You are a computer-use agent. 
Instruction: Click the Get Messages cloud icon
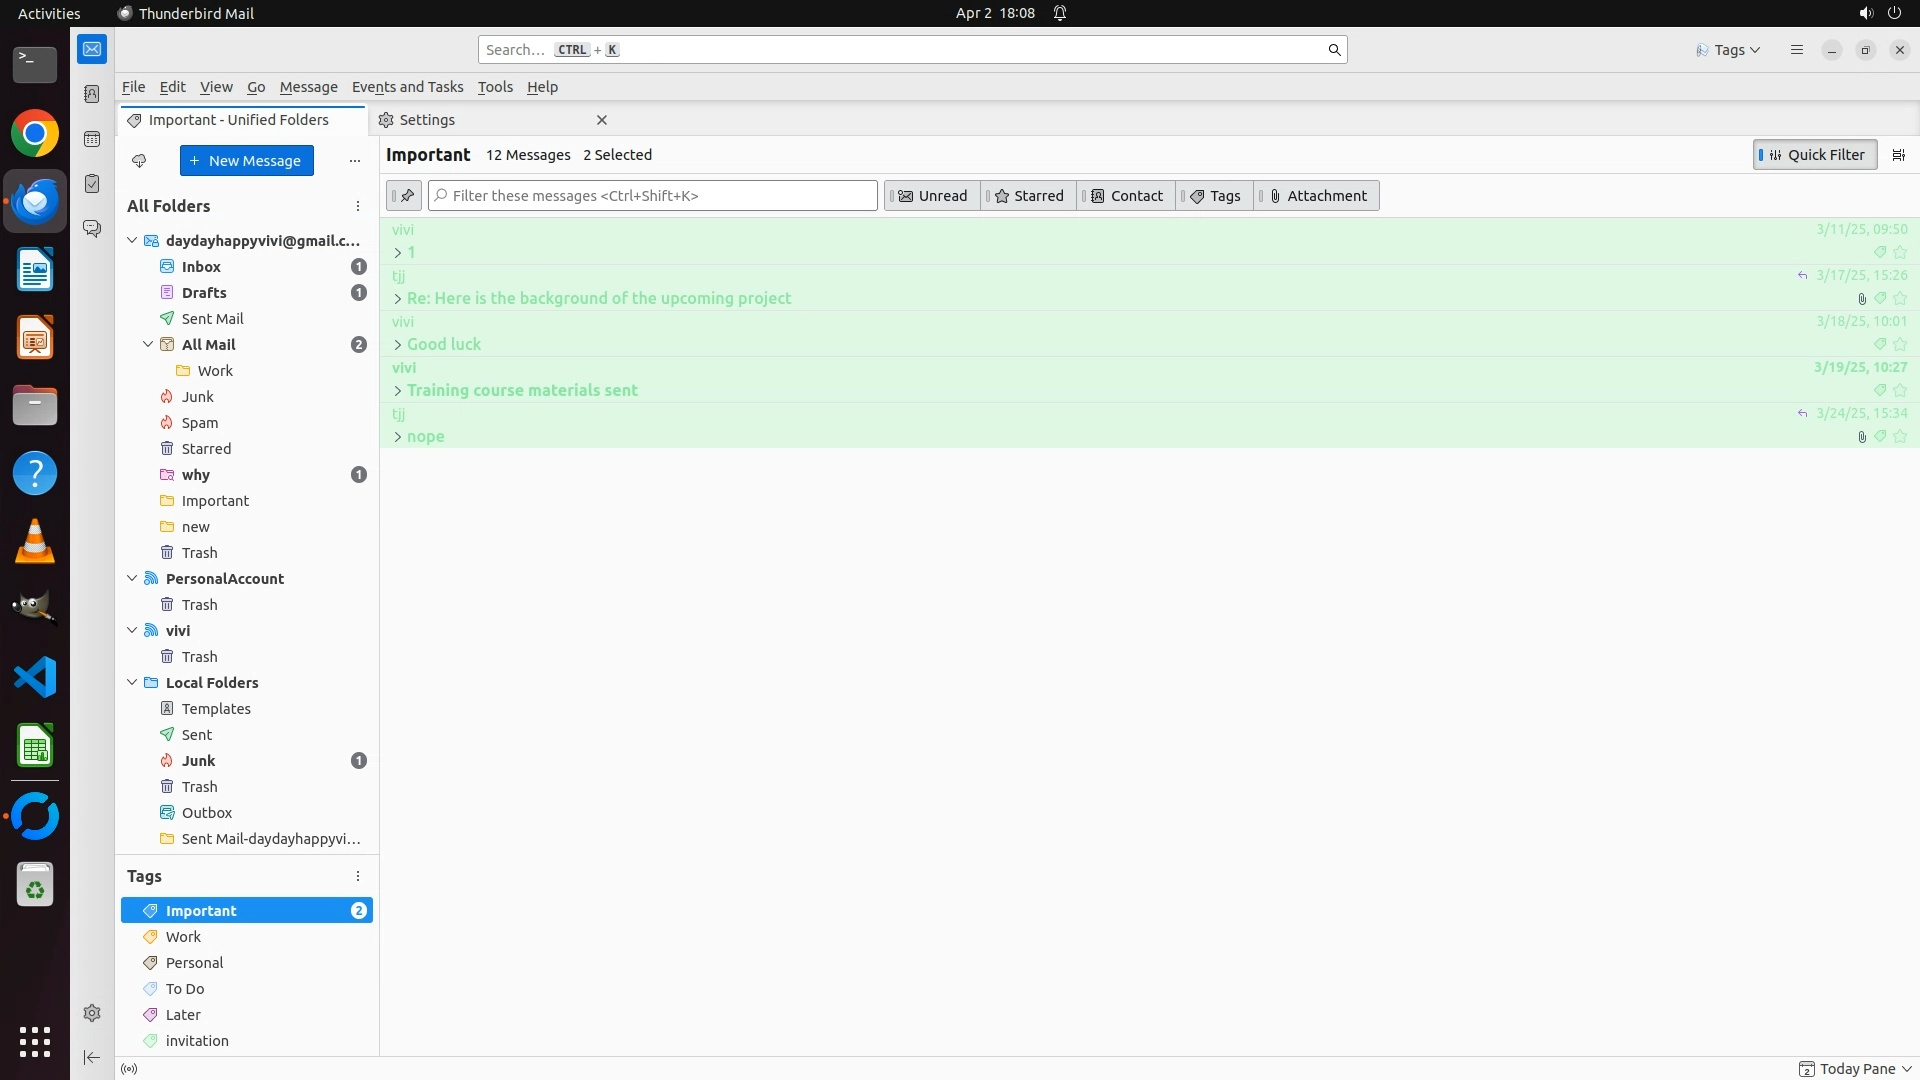[139, 161]
